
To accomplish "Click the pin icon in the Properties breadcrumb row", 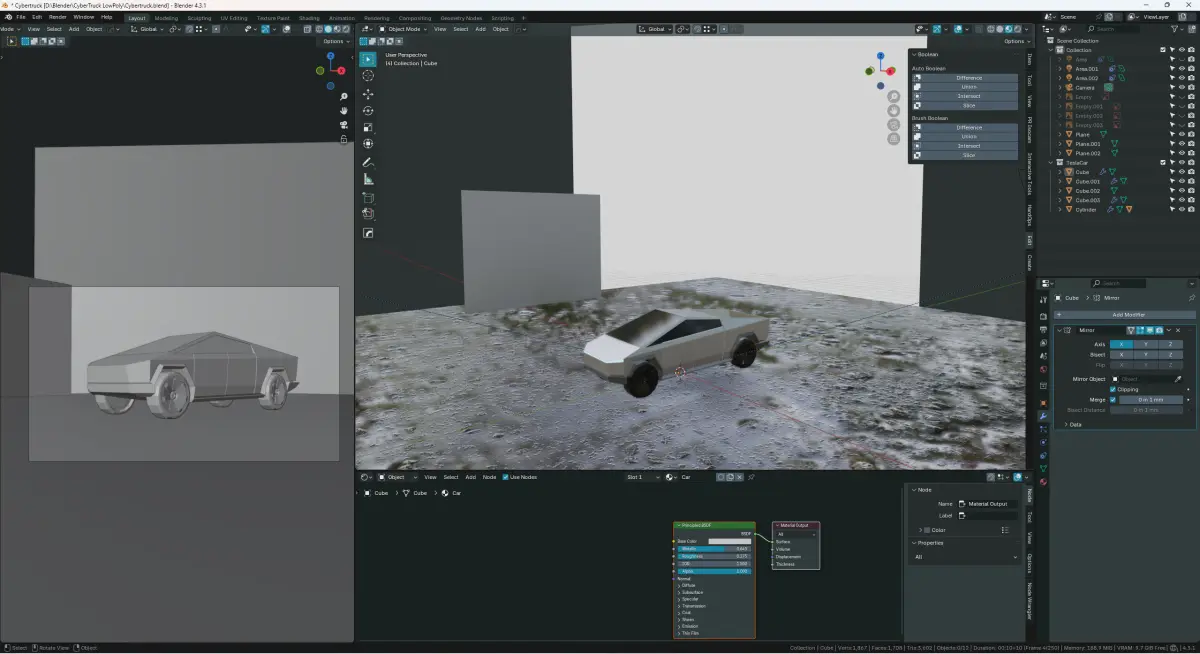I will coord(1191,298).
